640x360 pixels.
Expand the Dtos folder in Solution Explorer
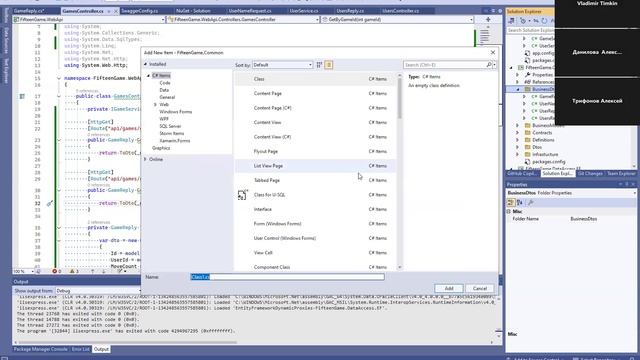[x=518, y=147]
